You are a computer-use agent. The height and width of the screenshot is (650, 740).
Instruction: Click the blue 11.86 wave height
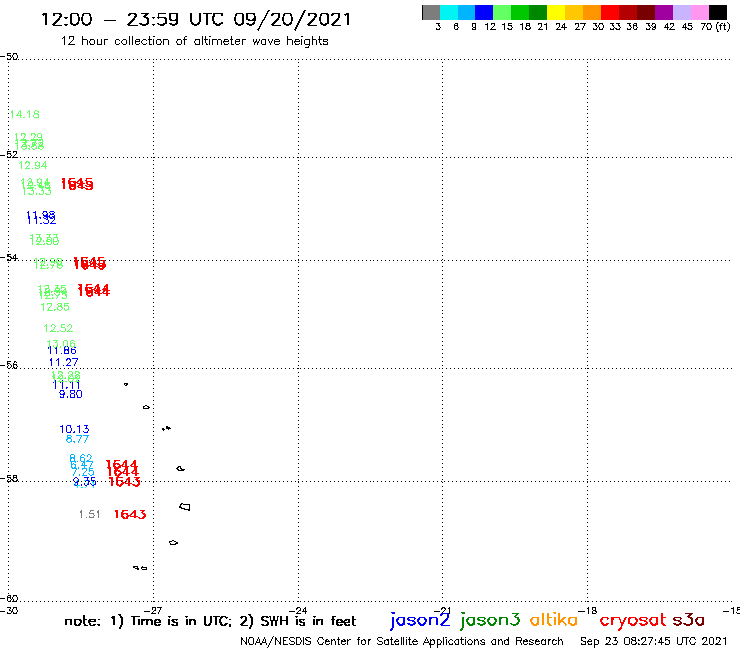coord(62,350)
